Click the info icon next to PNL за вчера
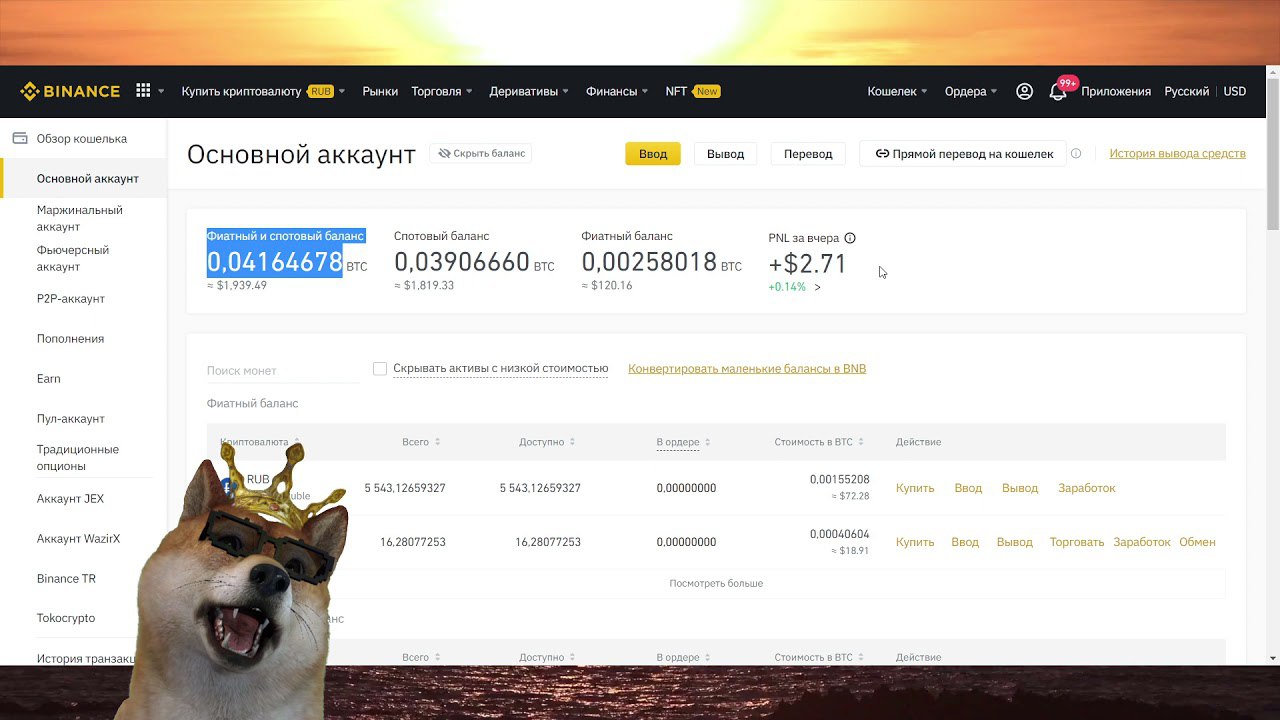The height and width of the screenshot is (720, 1280). 850,238
